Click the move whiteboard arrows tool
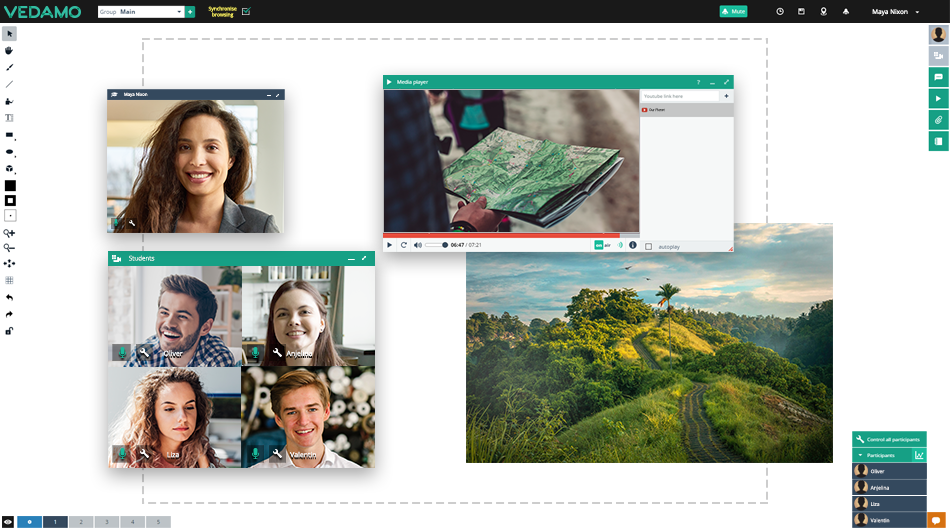The height and width of the screenshot is (530, 950). coord(9,263)
